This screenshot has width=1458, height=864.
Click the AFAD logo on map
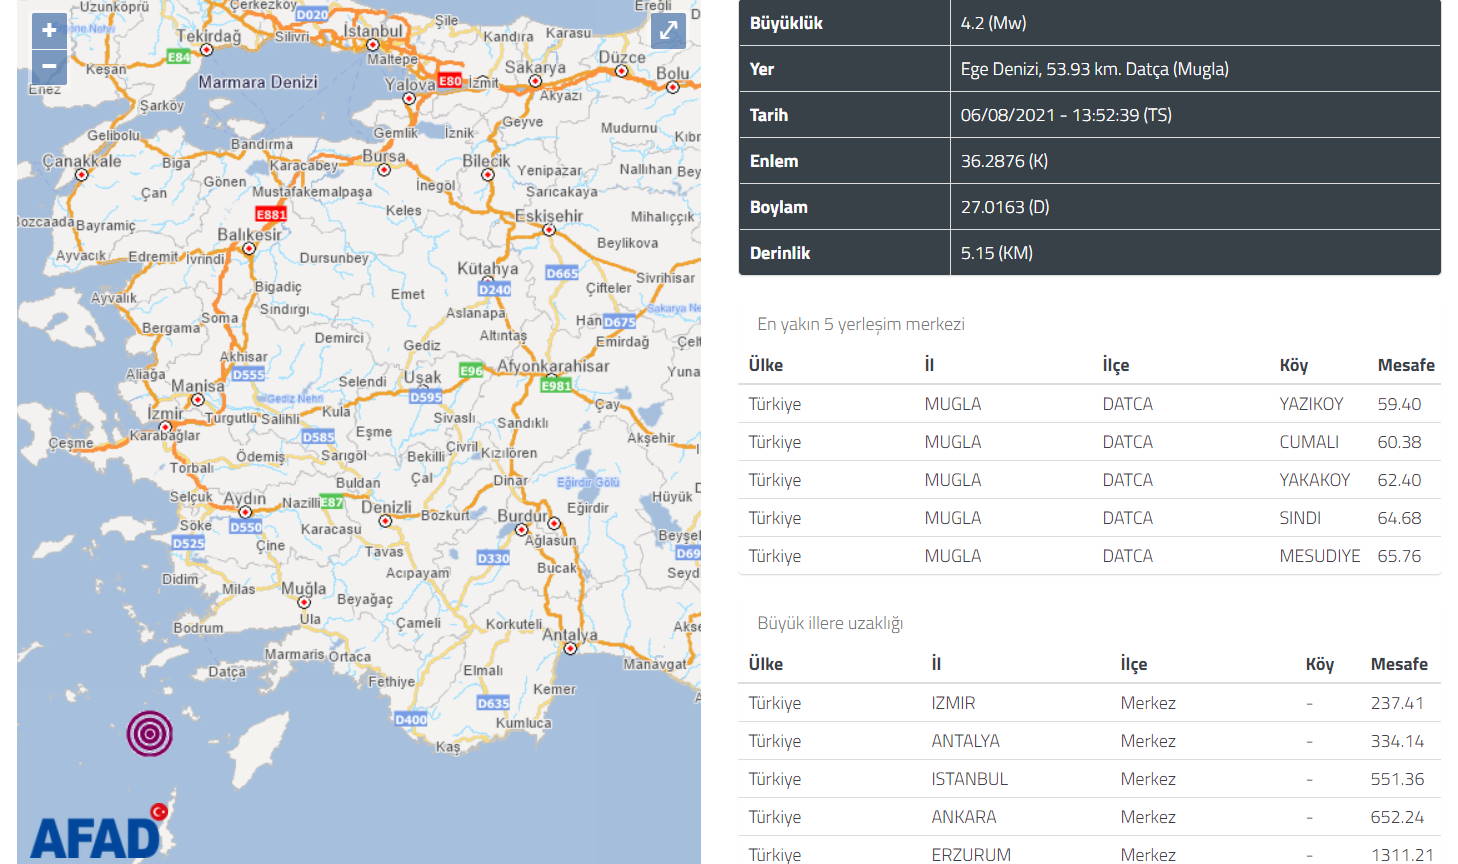97,837
